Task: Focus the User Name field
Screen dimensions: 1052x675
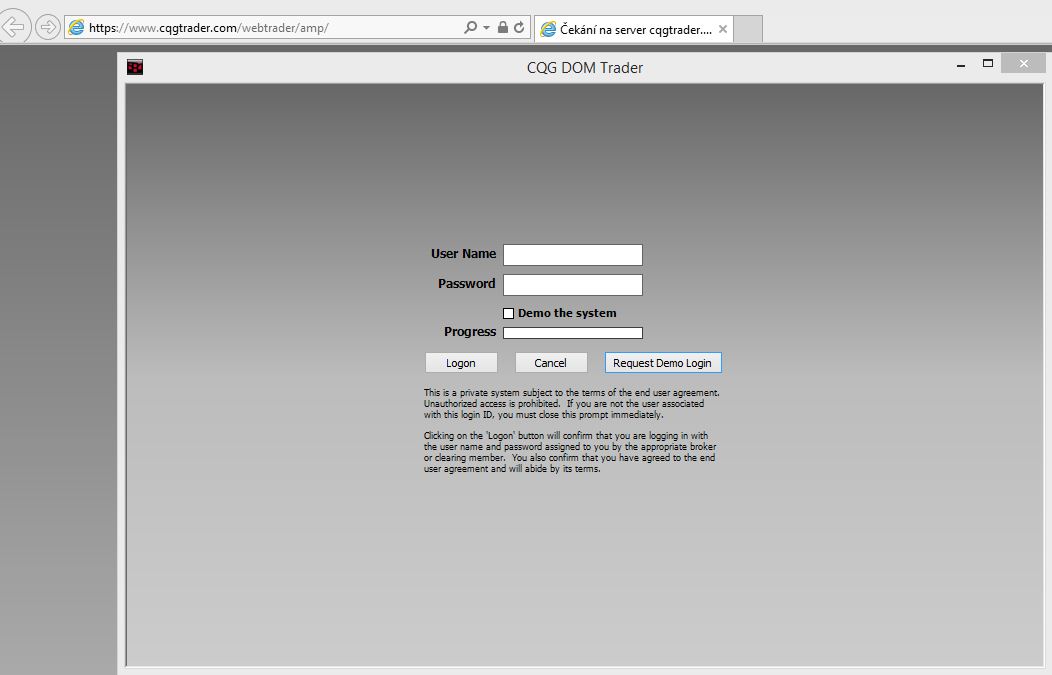Action: pyautogui.click(x=573, y=255)
